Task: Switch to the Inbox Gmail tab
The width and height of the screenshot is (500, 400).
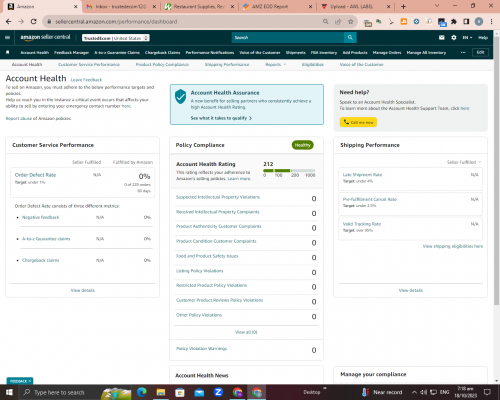Action: 120,7
